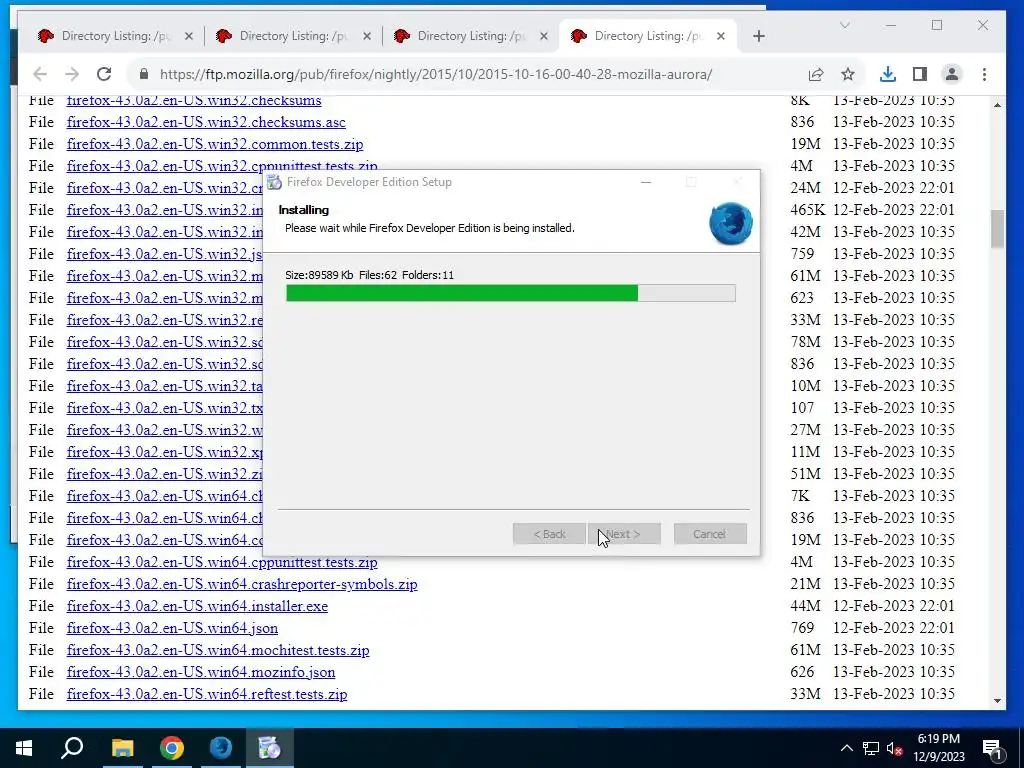Click 'Size:89589 Kb Files:62 Folders:11' text
Viewport: 1024px width, 768px height.
coord(370,275)
